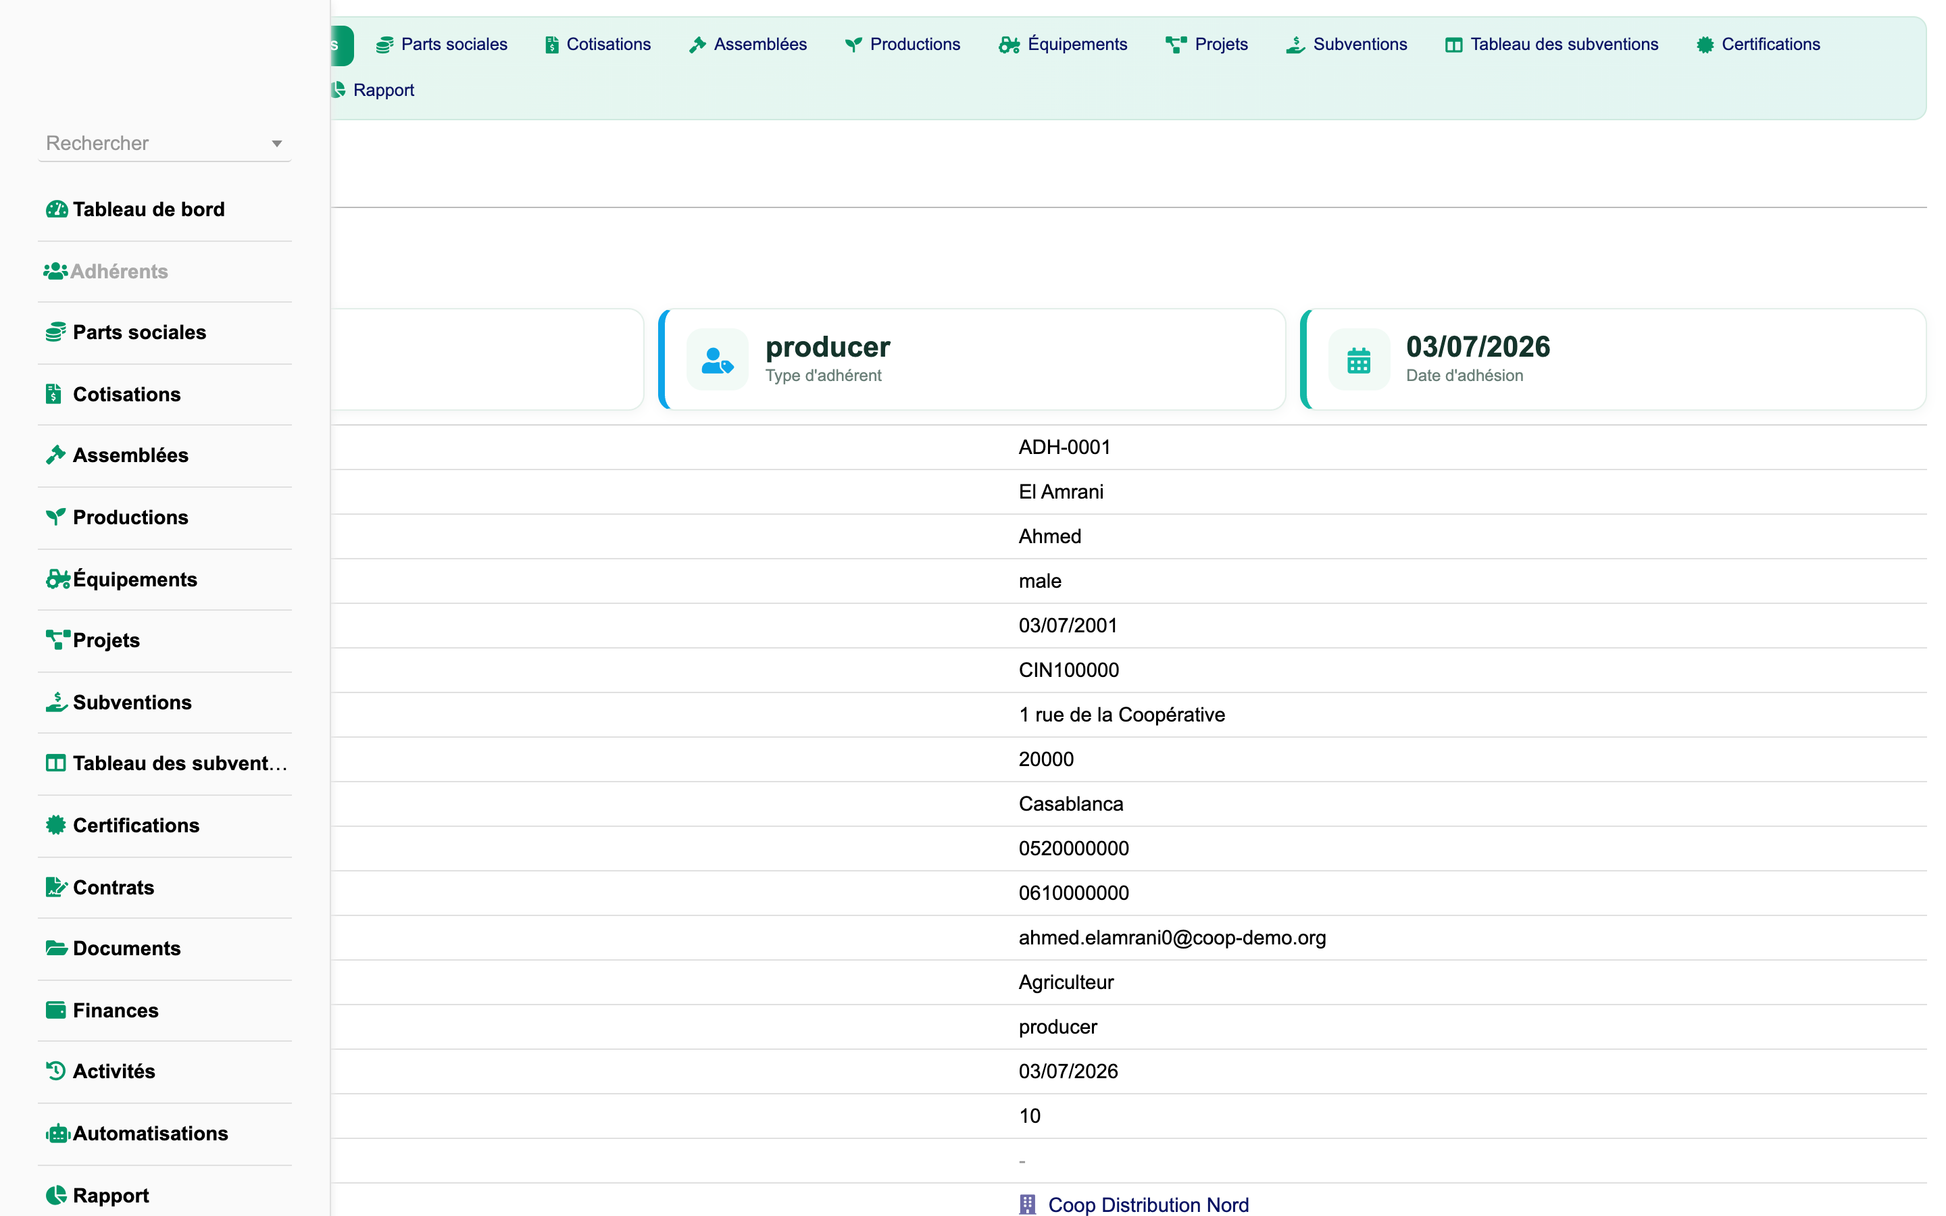This screenshot has width=1946, height=1216.
Task: Click the producer member type icon
Action: point(717,359)
